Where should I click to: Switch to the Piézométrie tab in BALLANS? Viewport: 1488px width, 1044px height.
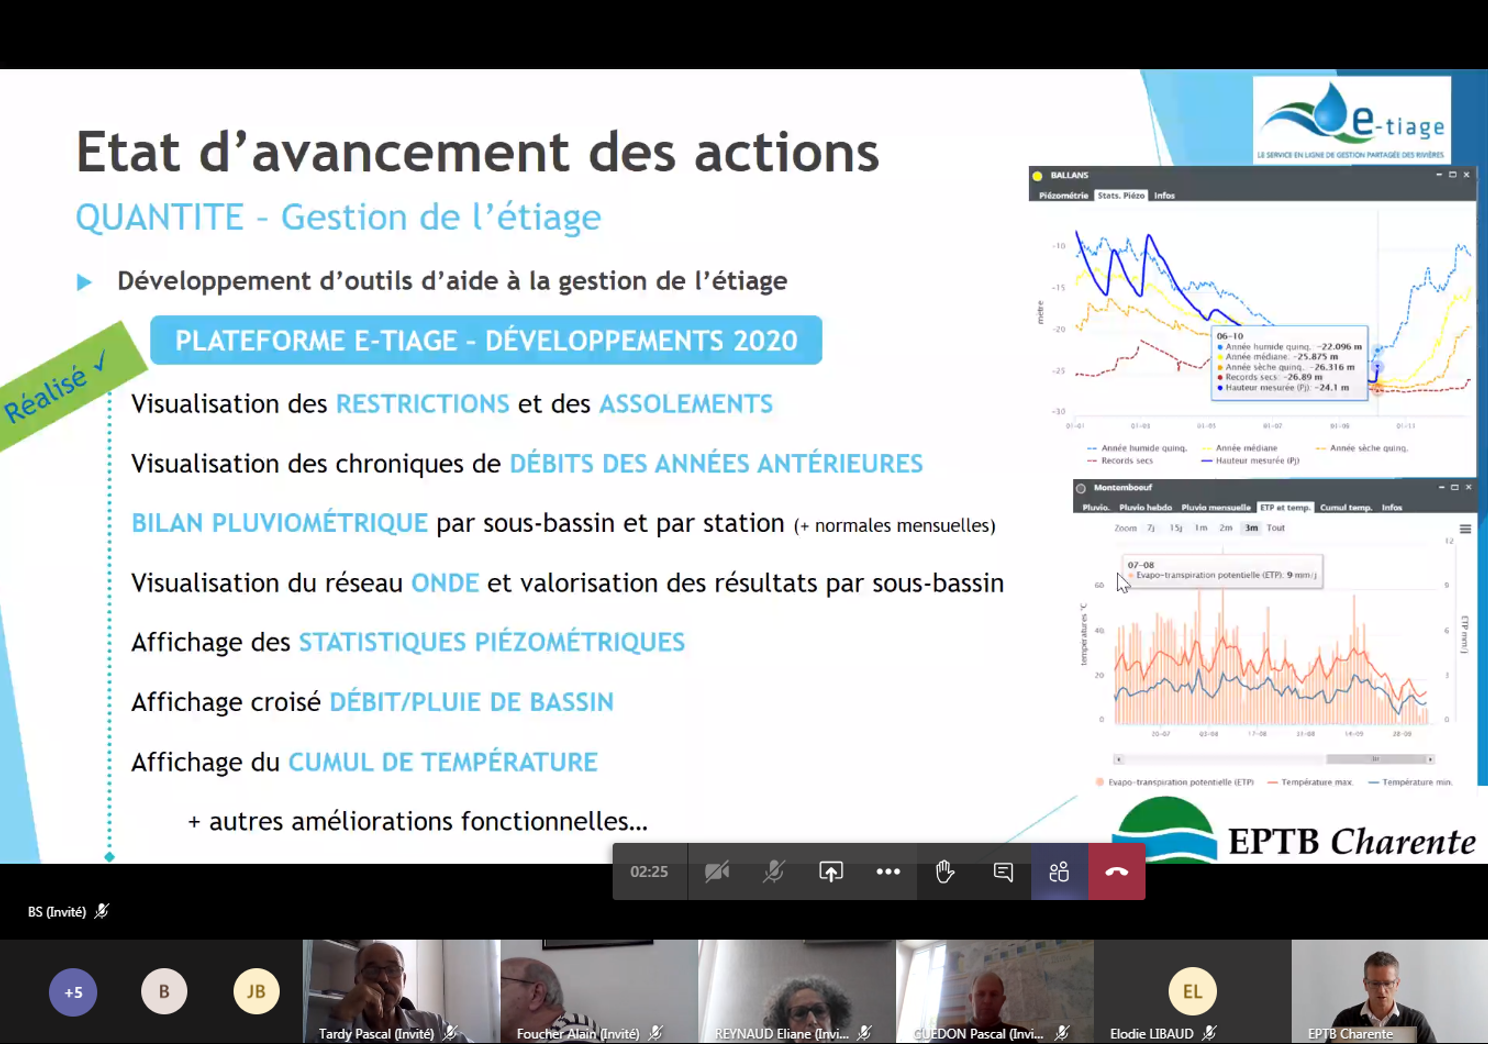[1063, 196]
